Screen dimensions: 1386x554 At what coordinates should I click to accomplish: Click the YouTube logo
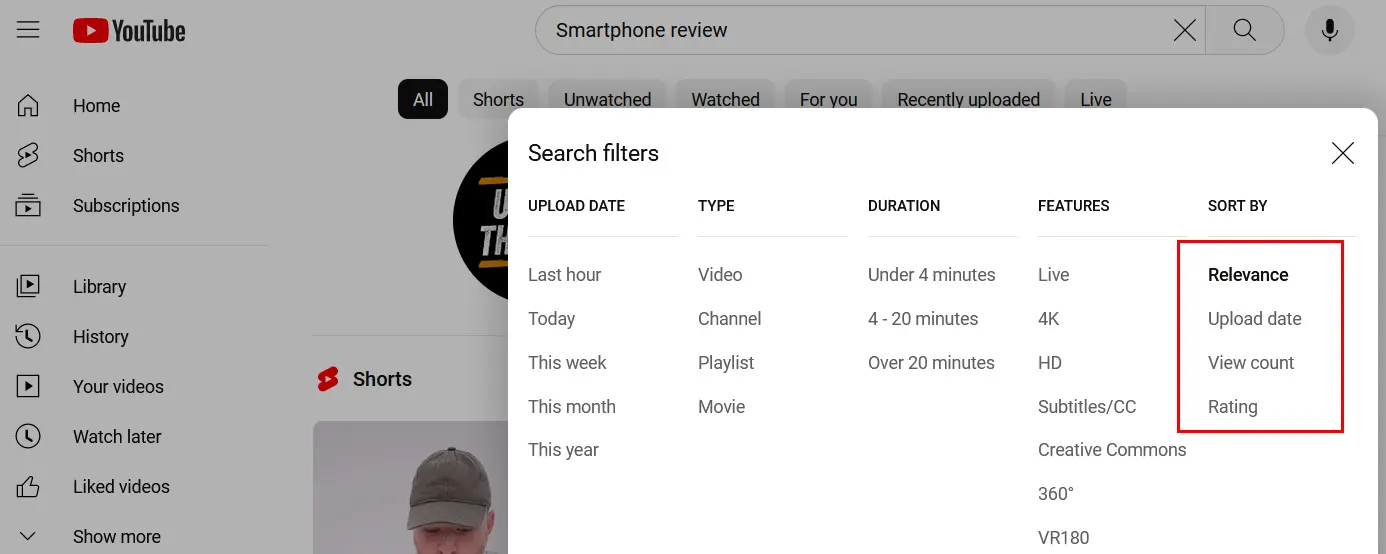pos(129,31)
